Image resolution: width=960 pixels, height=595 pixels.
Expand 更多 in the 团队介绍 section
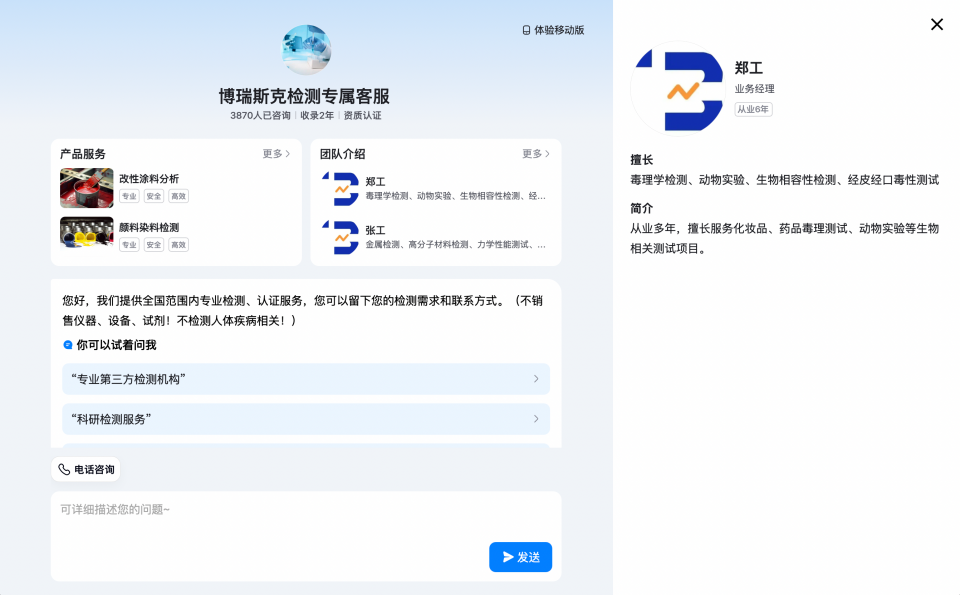tap(536, 154)
